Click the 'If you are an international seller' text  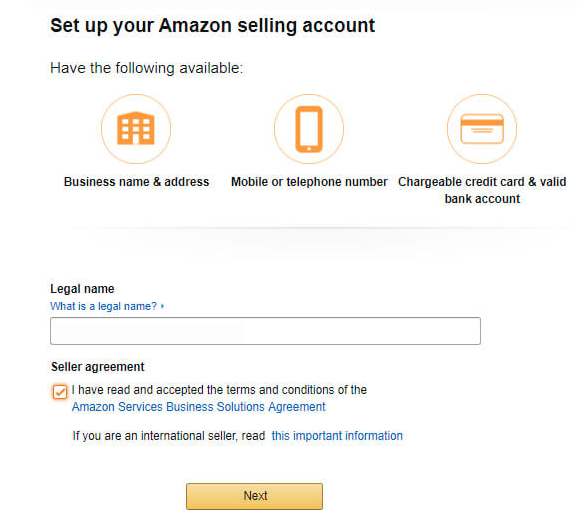pyautogui.click(x=169, y=436)
